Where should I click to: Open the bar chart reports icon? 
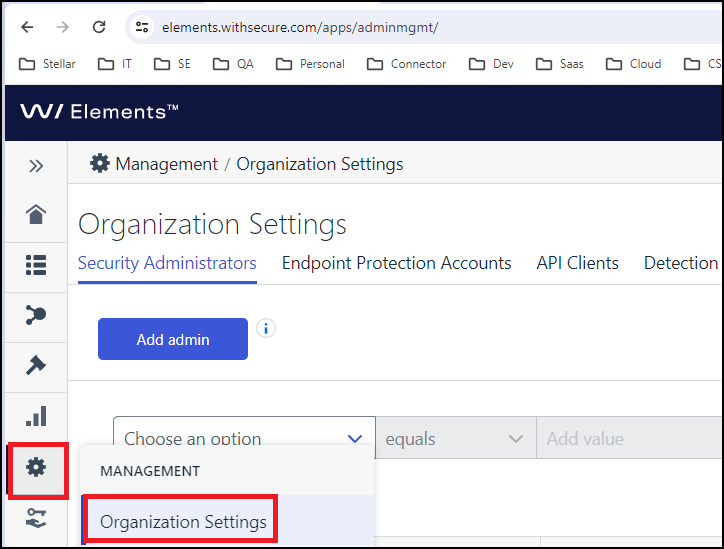tap(36, 416)
